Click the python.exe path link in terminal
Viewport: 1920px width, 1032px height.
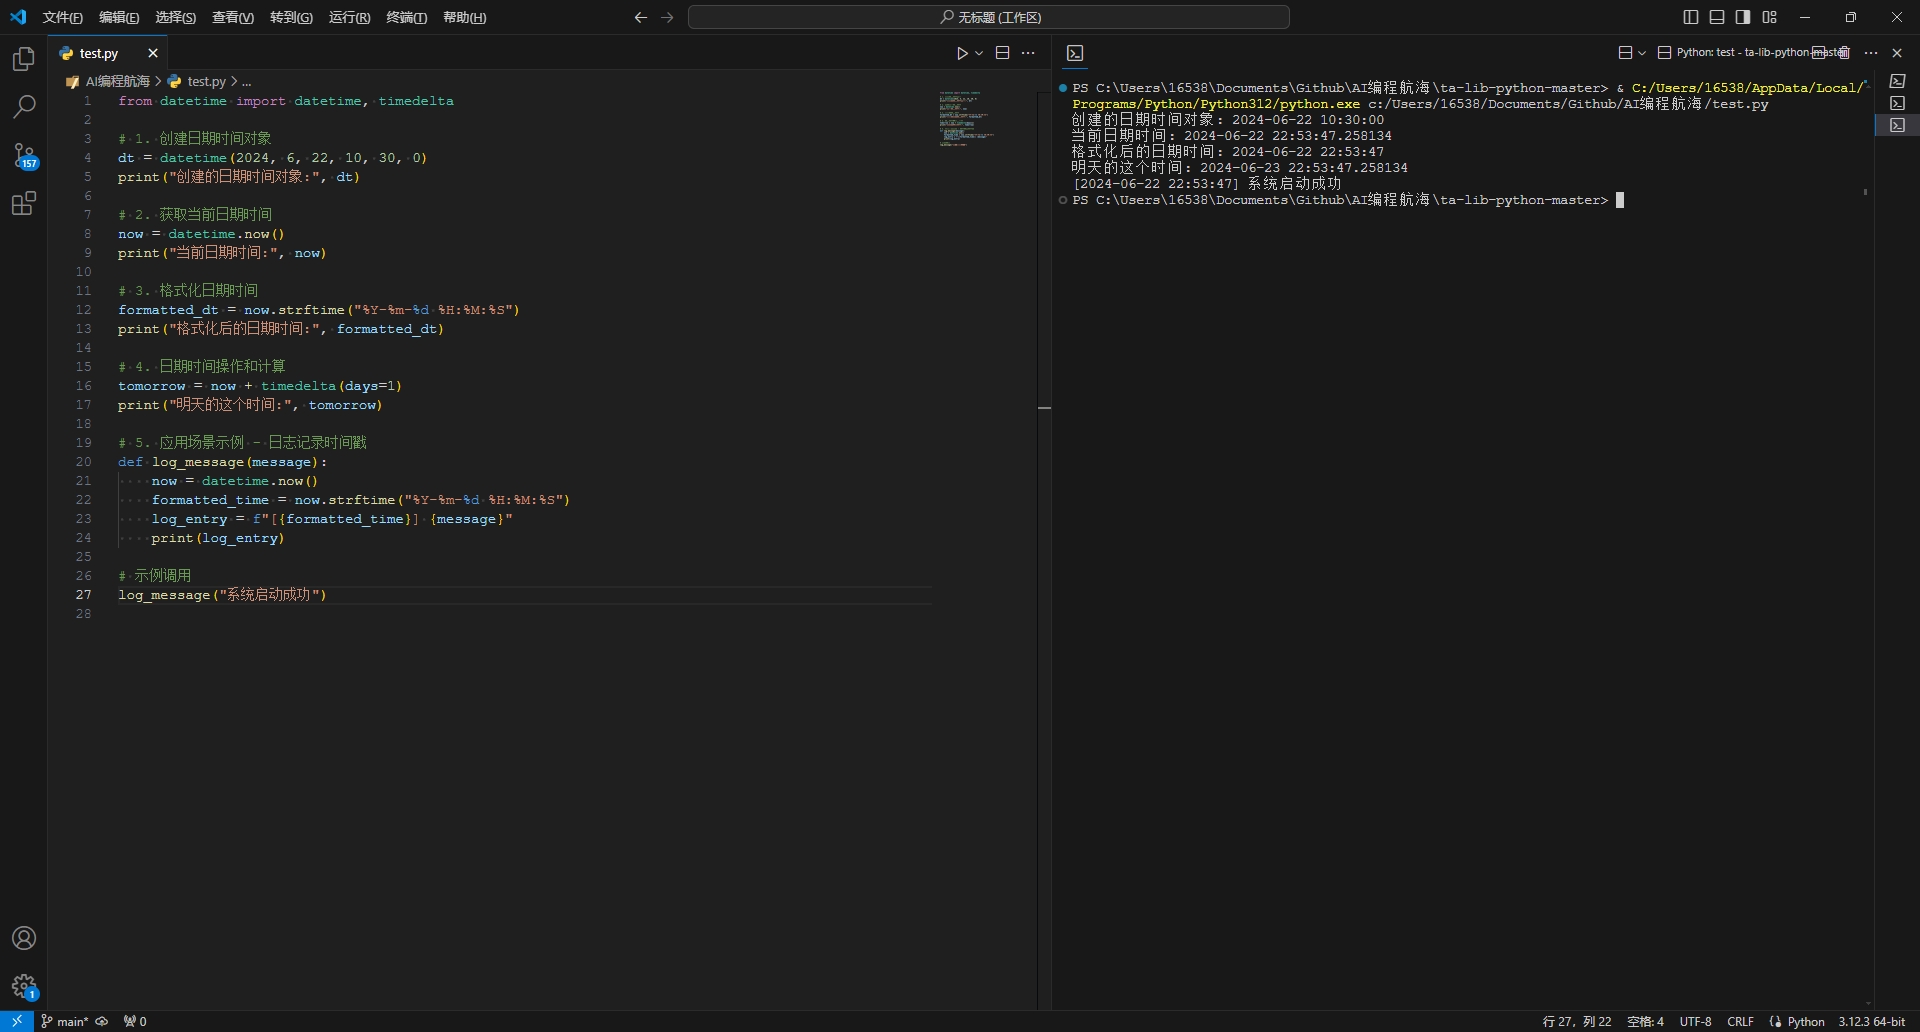[x=1216, y=104]
